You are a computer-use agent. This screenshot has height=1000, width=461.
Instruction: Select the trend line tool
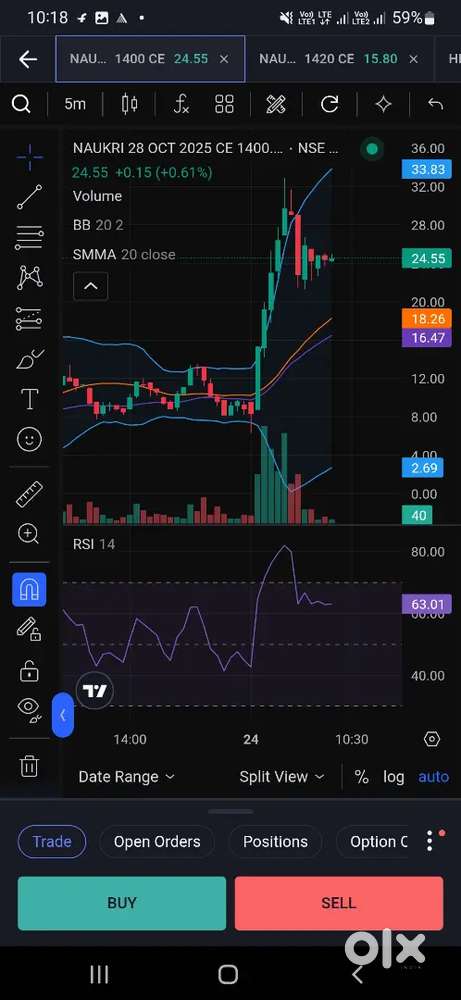(29, 197)
